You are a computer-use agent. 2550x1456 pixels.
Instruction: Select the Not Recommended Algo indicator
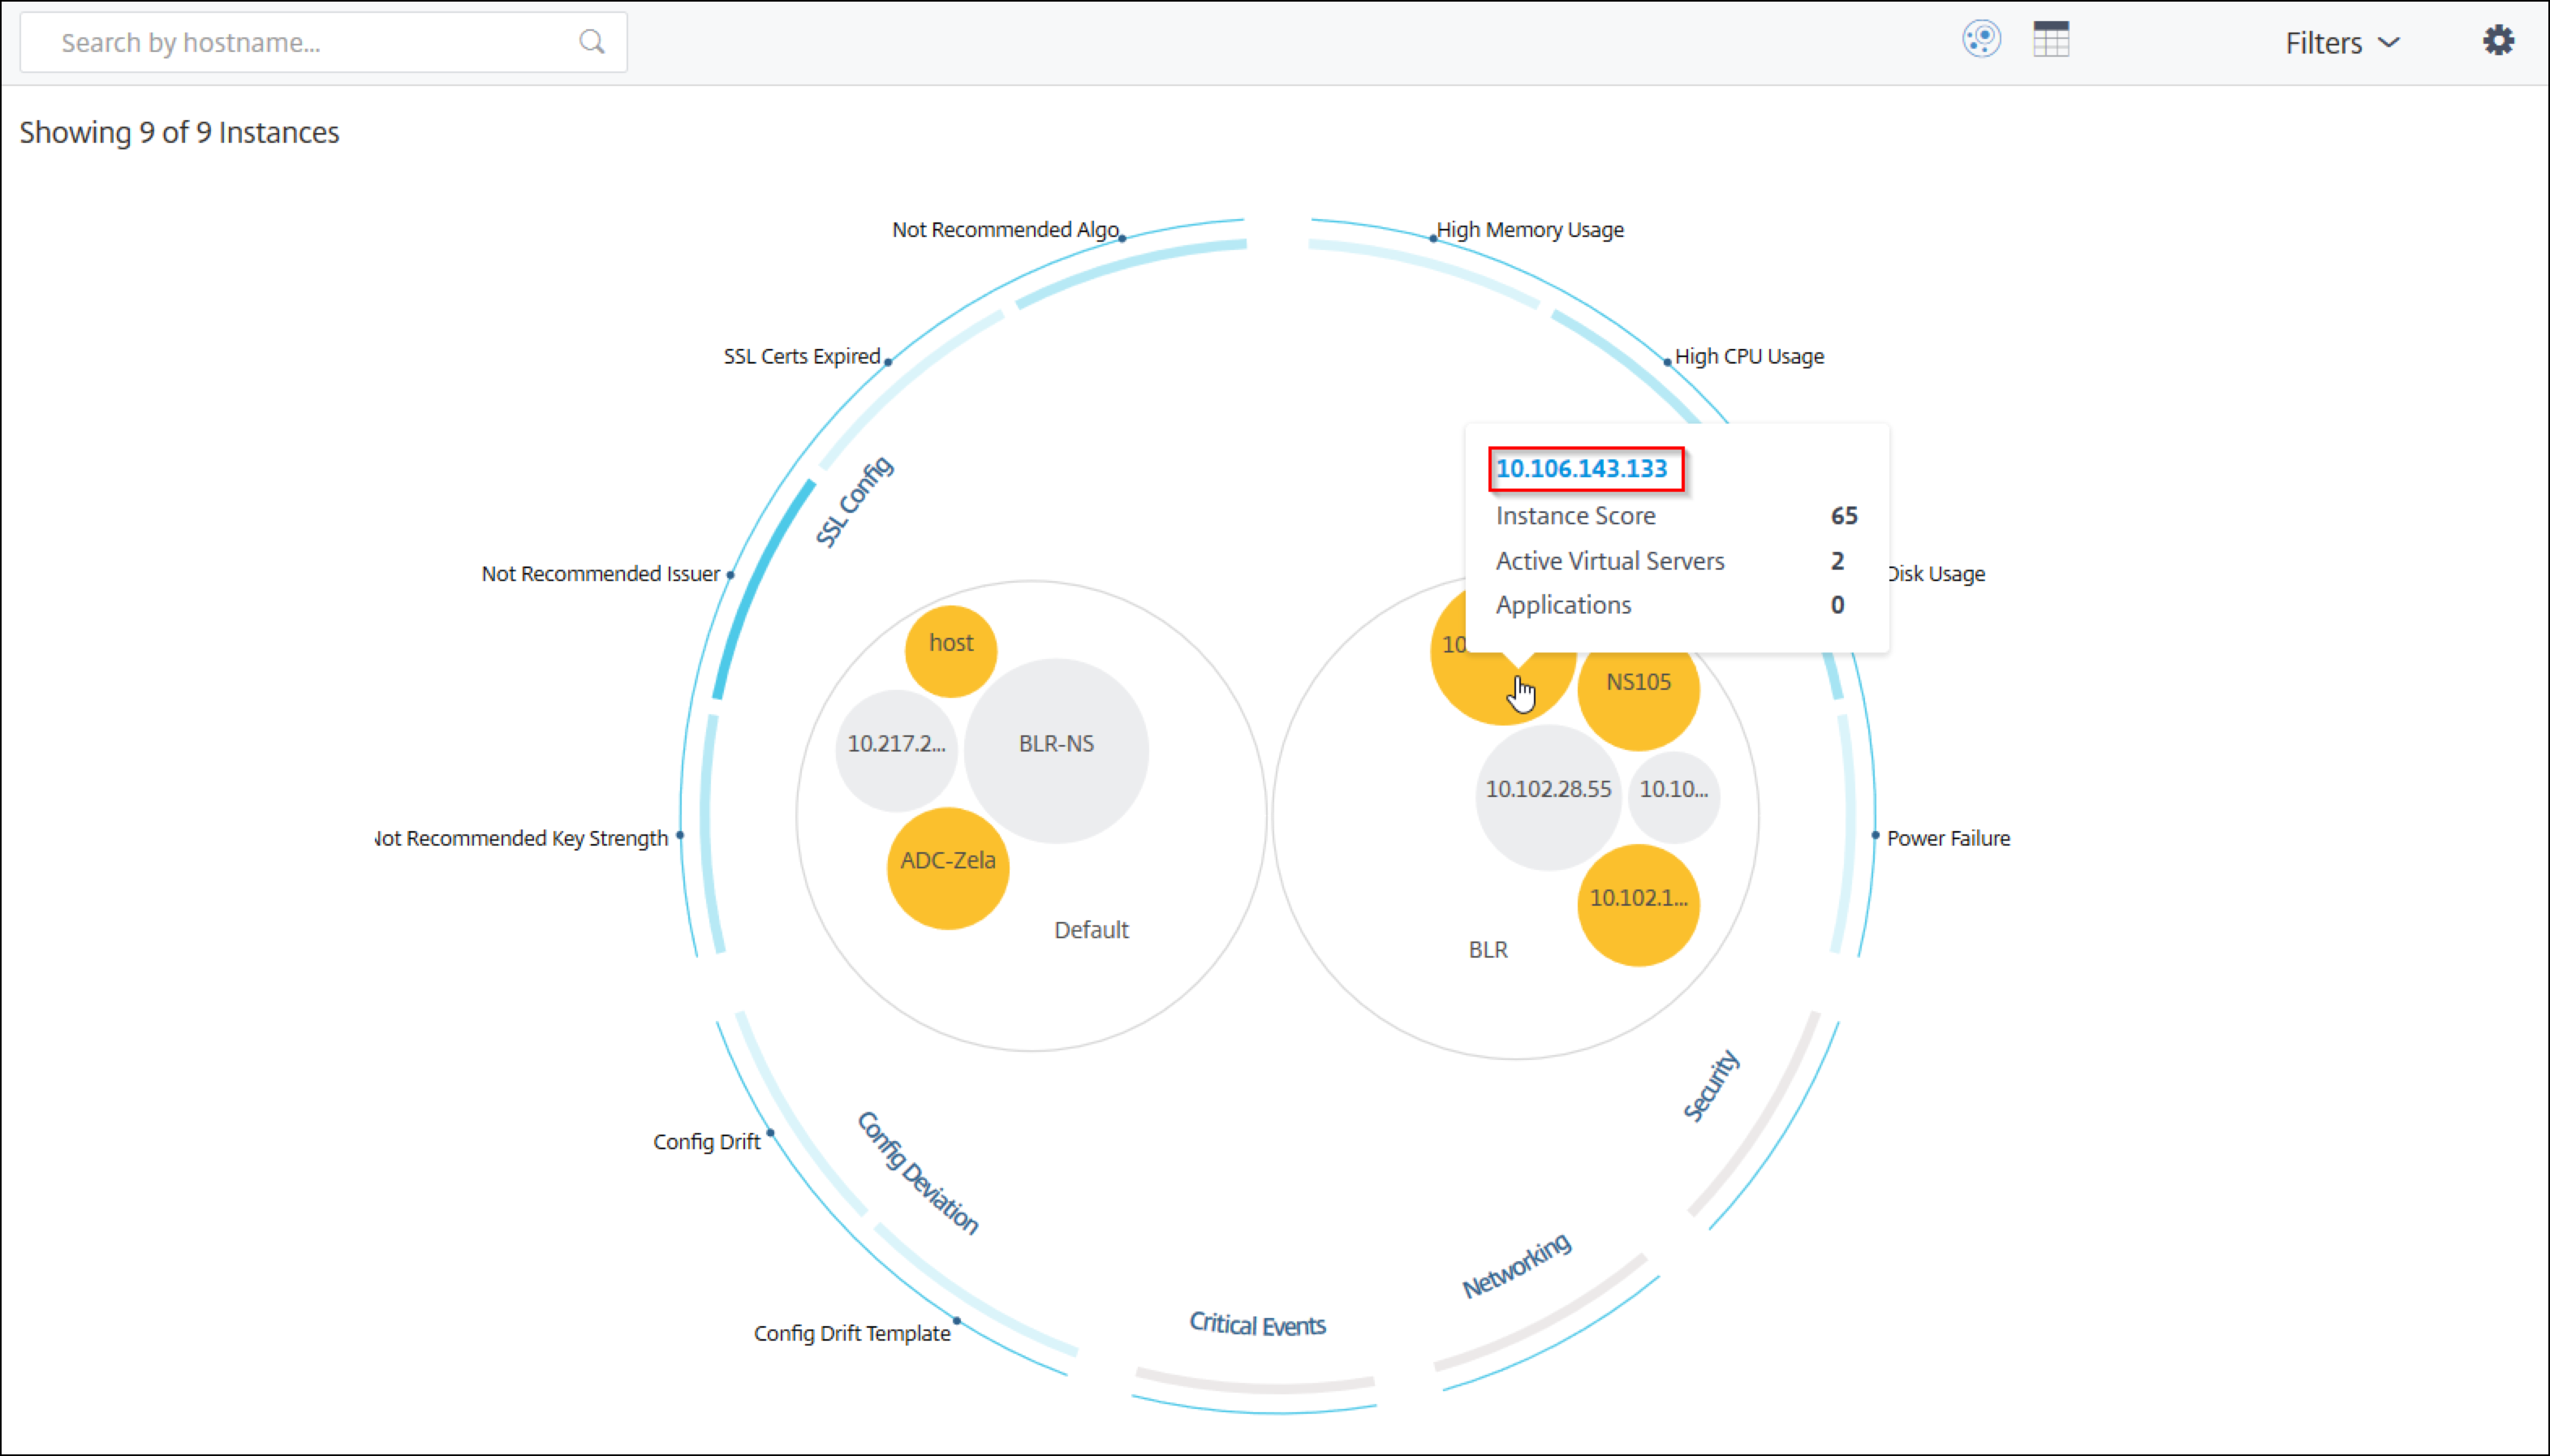point(1005,230)
